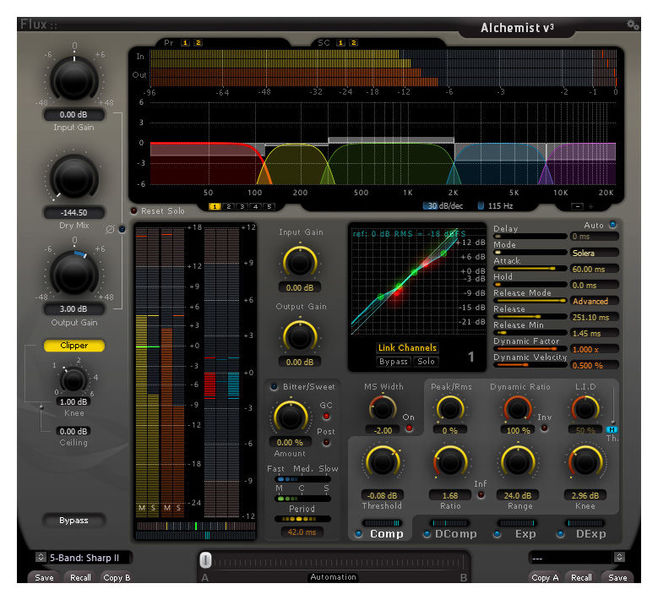The image size is (658, 600).
Task: Toggle the Ratio Inf LED
Action: click(481, 495)
